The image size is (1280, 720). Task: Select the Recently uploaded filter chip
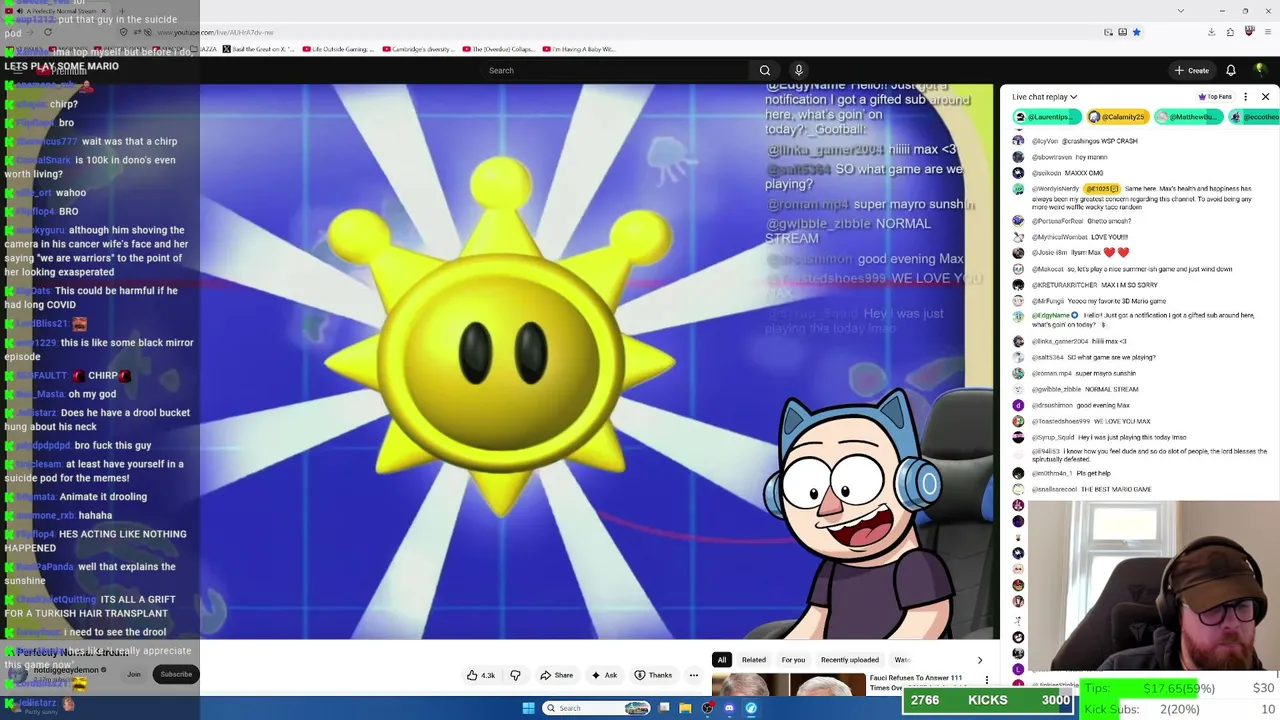850,660
